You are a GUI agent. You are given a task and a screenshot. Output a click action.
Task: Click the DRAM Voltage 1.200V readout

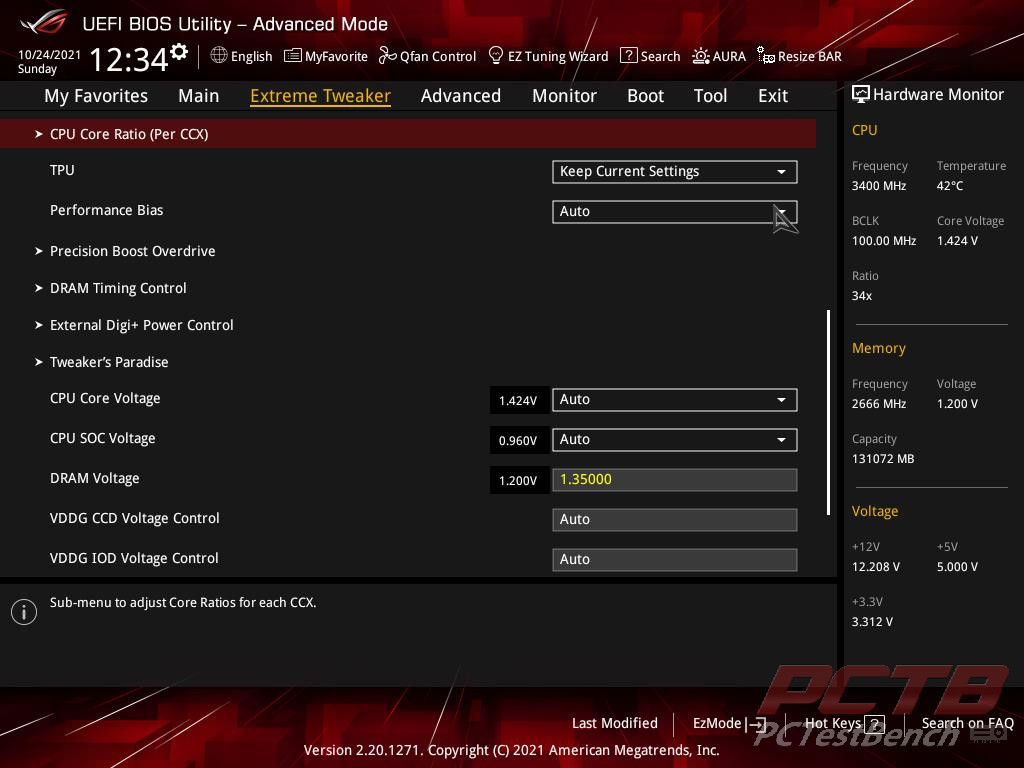(x=518, y=481)
